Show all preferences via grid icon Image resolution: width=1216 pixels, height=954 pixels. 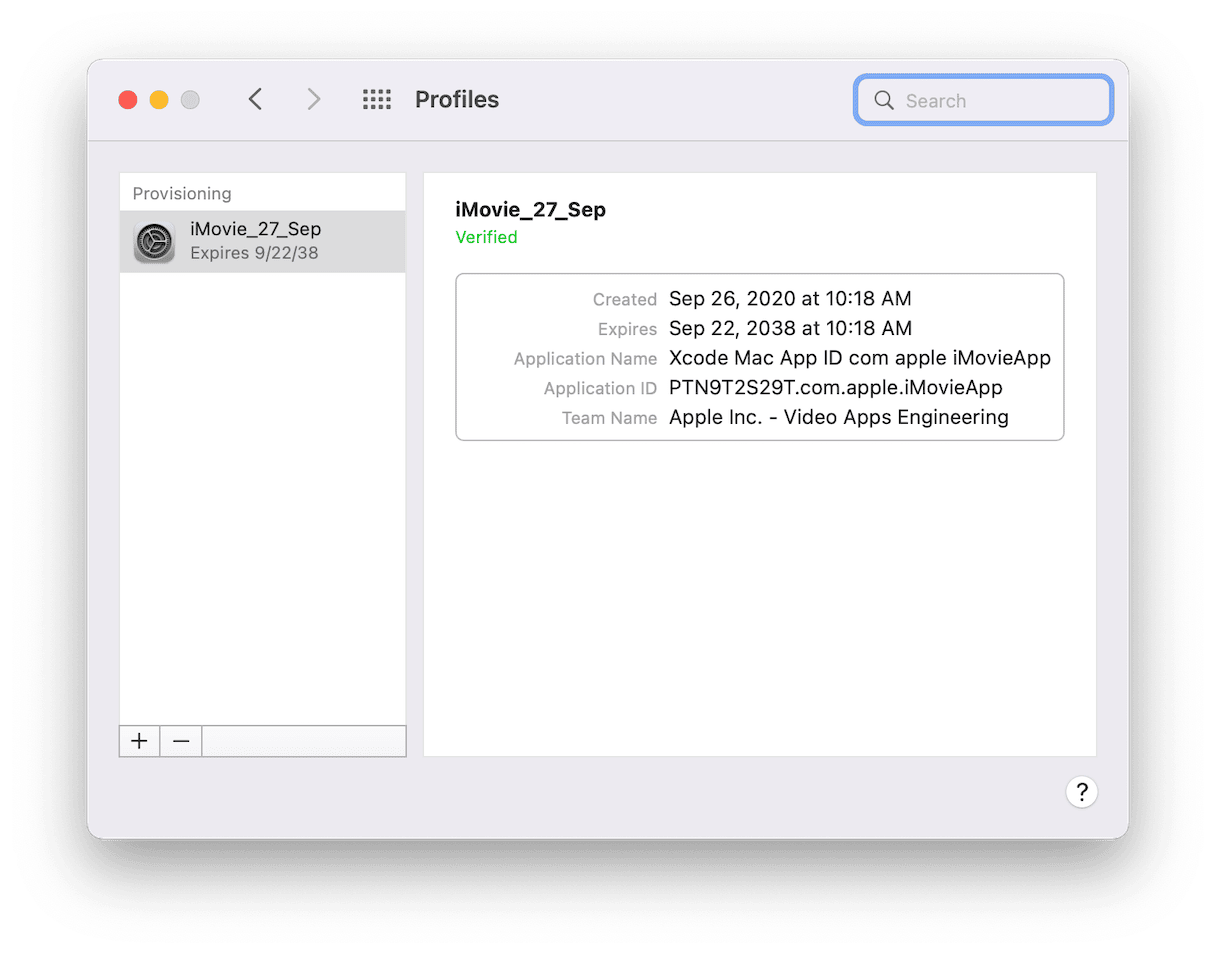click(x=376, y=99)
